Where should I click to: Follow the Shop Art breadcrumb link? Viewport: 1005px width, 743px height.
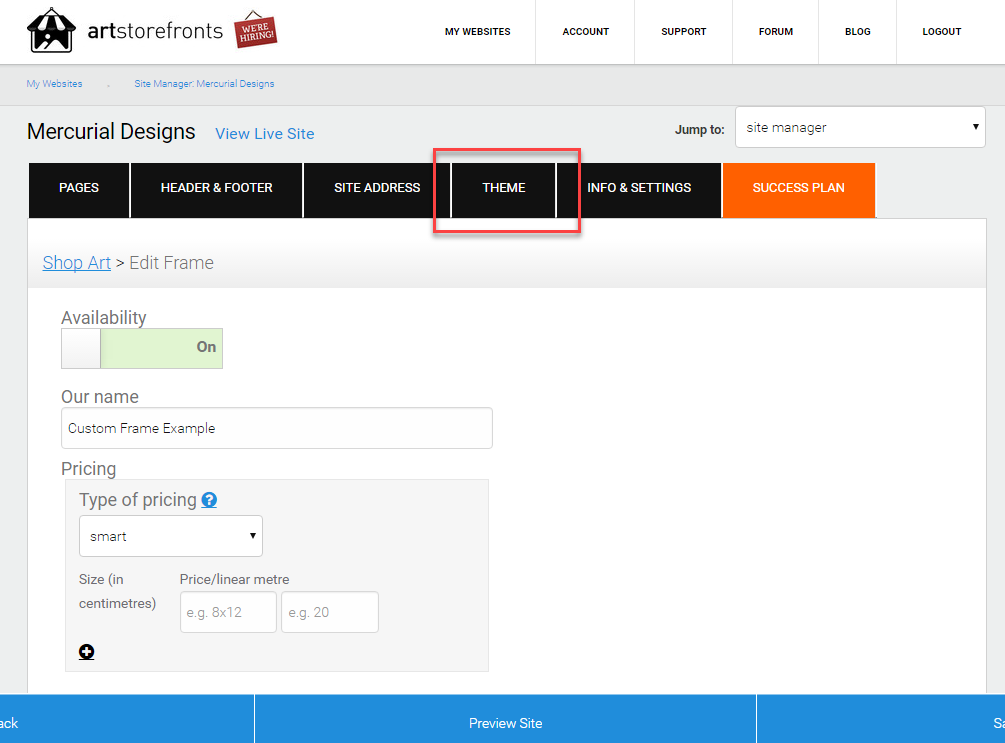click(x=76, y=263)
